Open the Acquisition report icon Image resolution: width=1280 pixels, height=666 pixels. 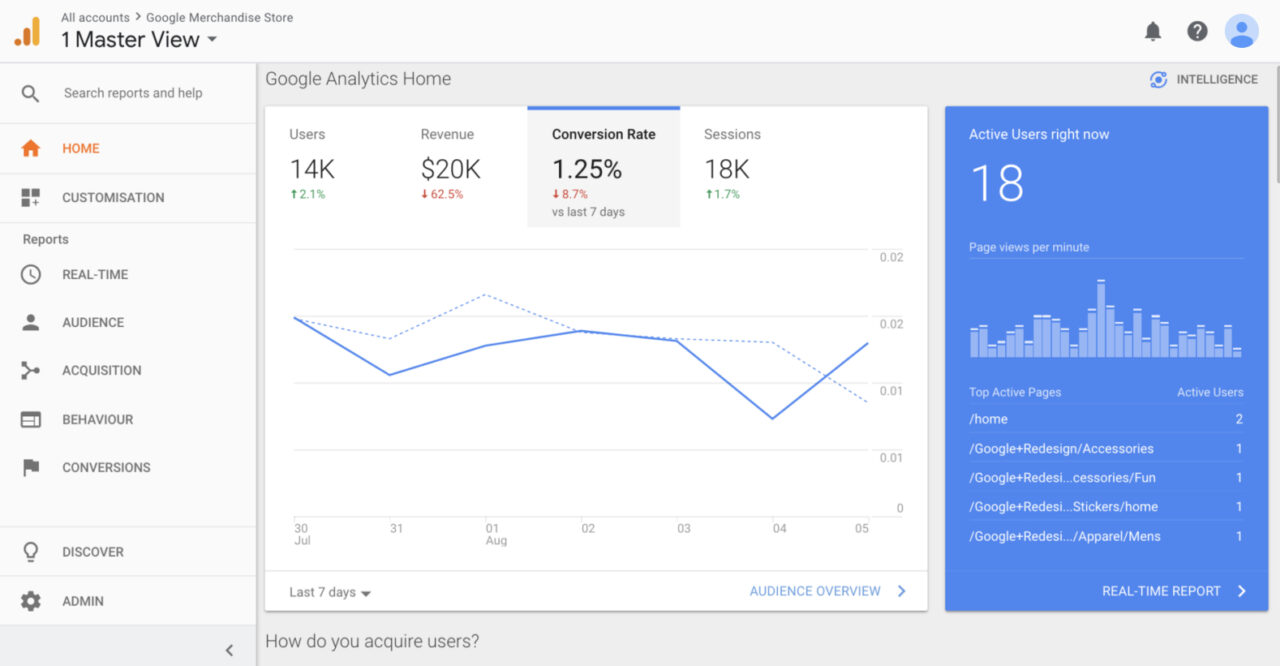click(30, 370)
